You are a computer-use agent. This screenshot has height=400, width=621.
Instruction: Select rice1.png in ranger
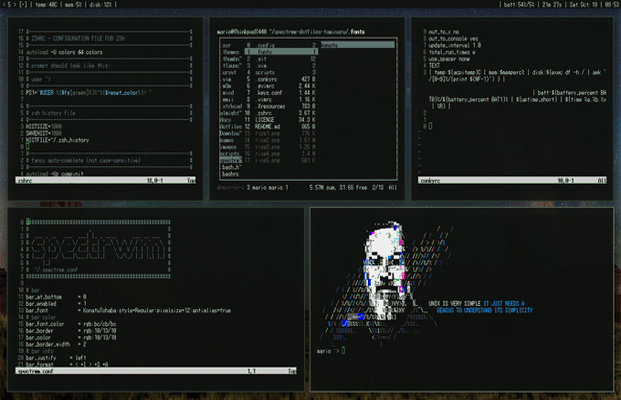pyautogui.click(x=281, y=133)
